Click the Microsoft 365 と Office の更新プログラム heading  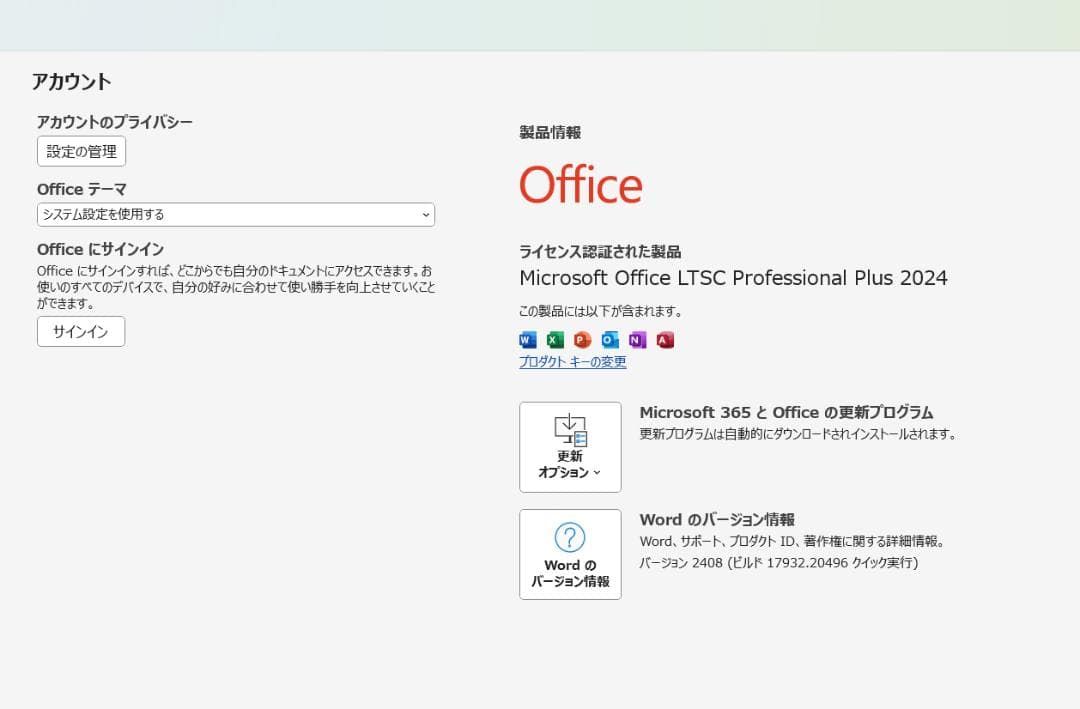coord(787,412)
